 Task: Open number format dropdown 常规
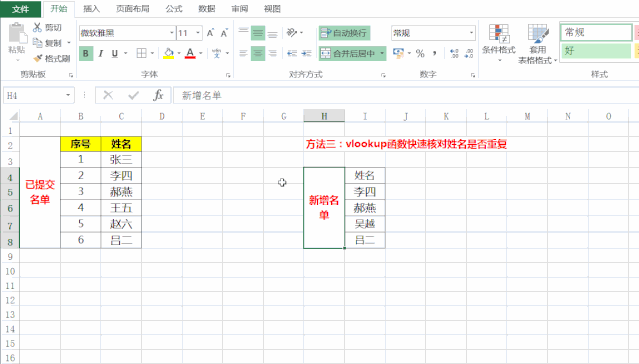(x=472, y=33)
